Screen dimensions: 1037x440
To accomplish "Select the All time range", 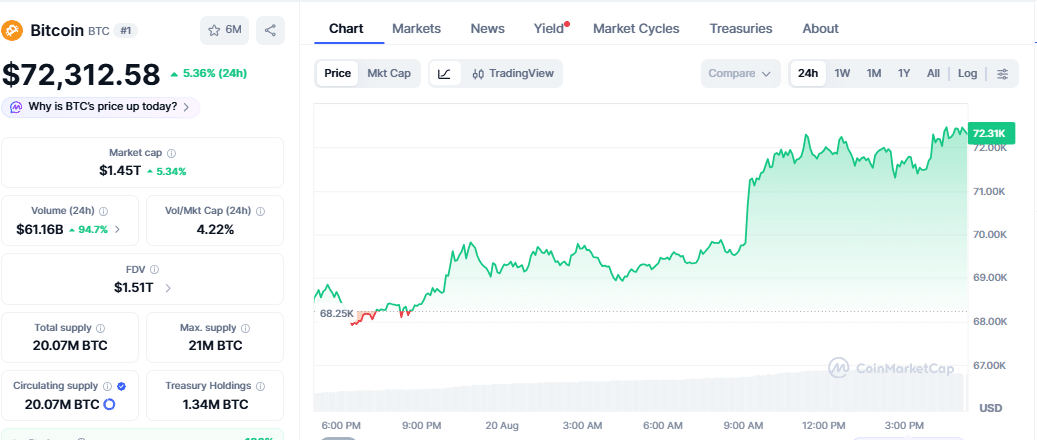I will (x=933, y=73).
